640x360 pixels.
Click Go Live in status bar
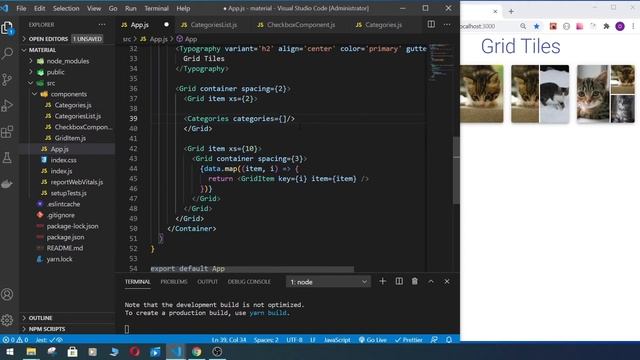coord(373,340)
